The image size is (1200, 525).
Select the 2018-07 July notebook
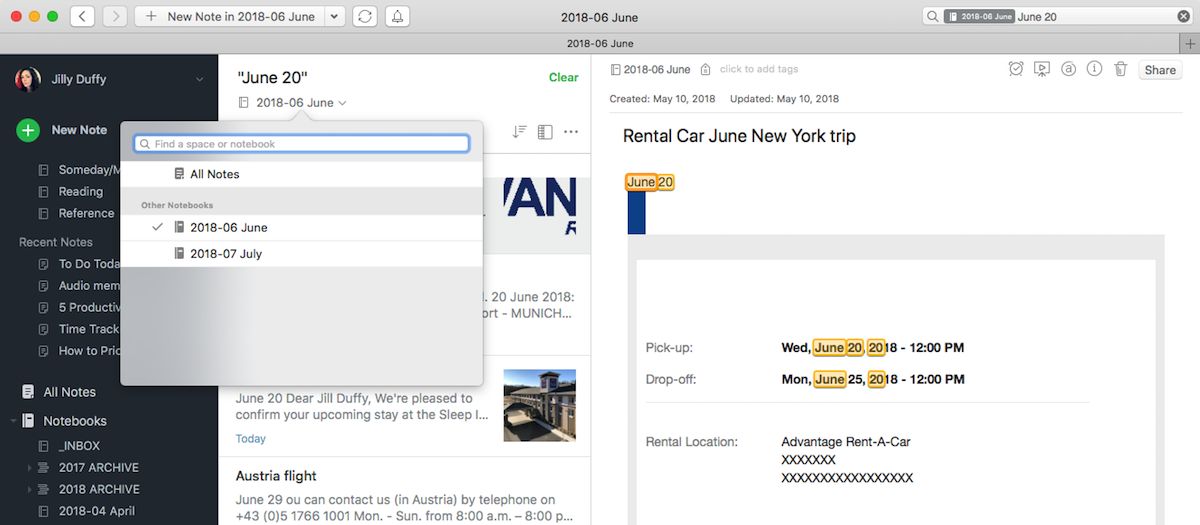(301, 254)
